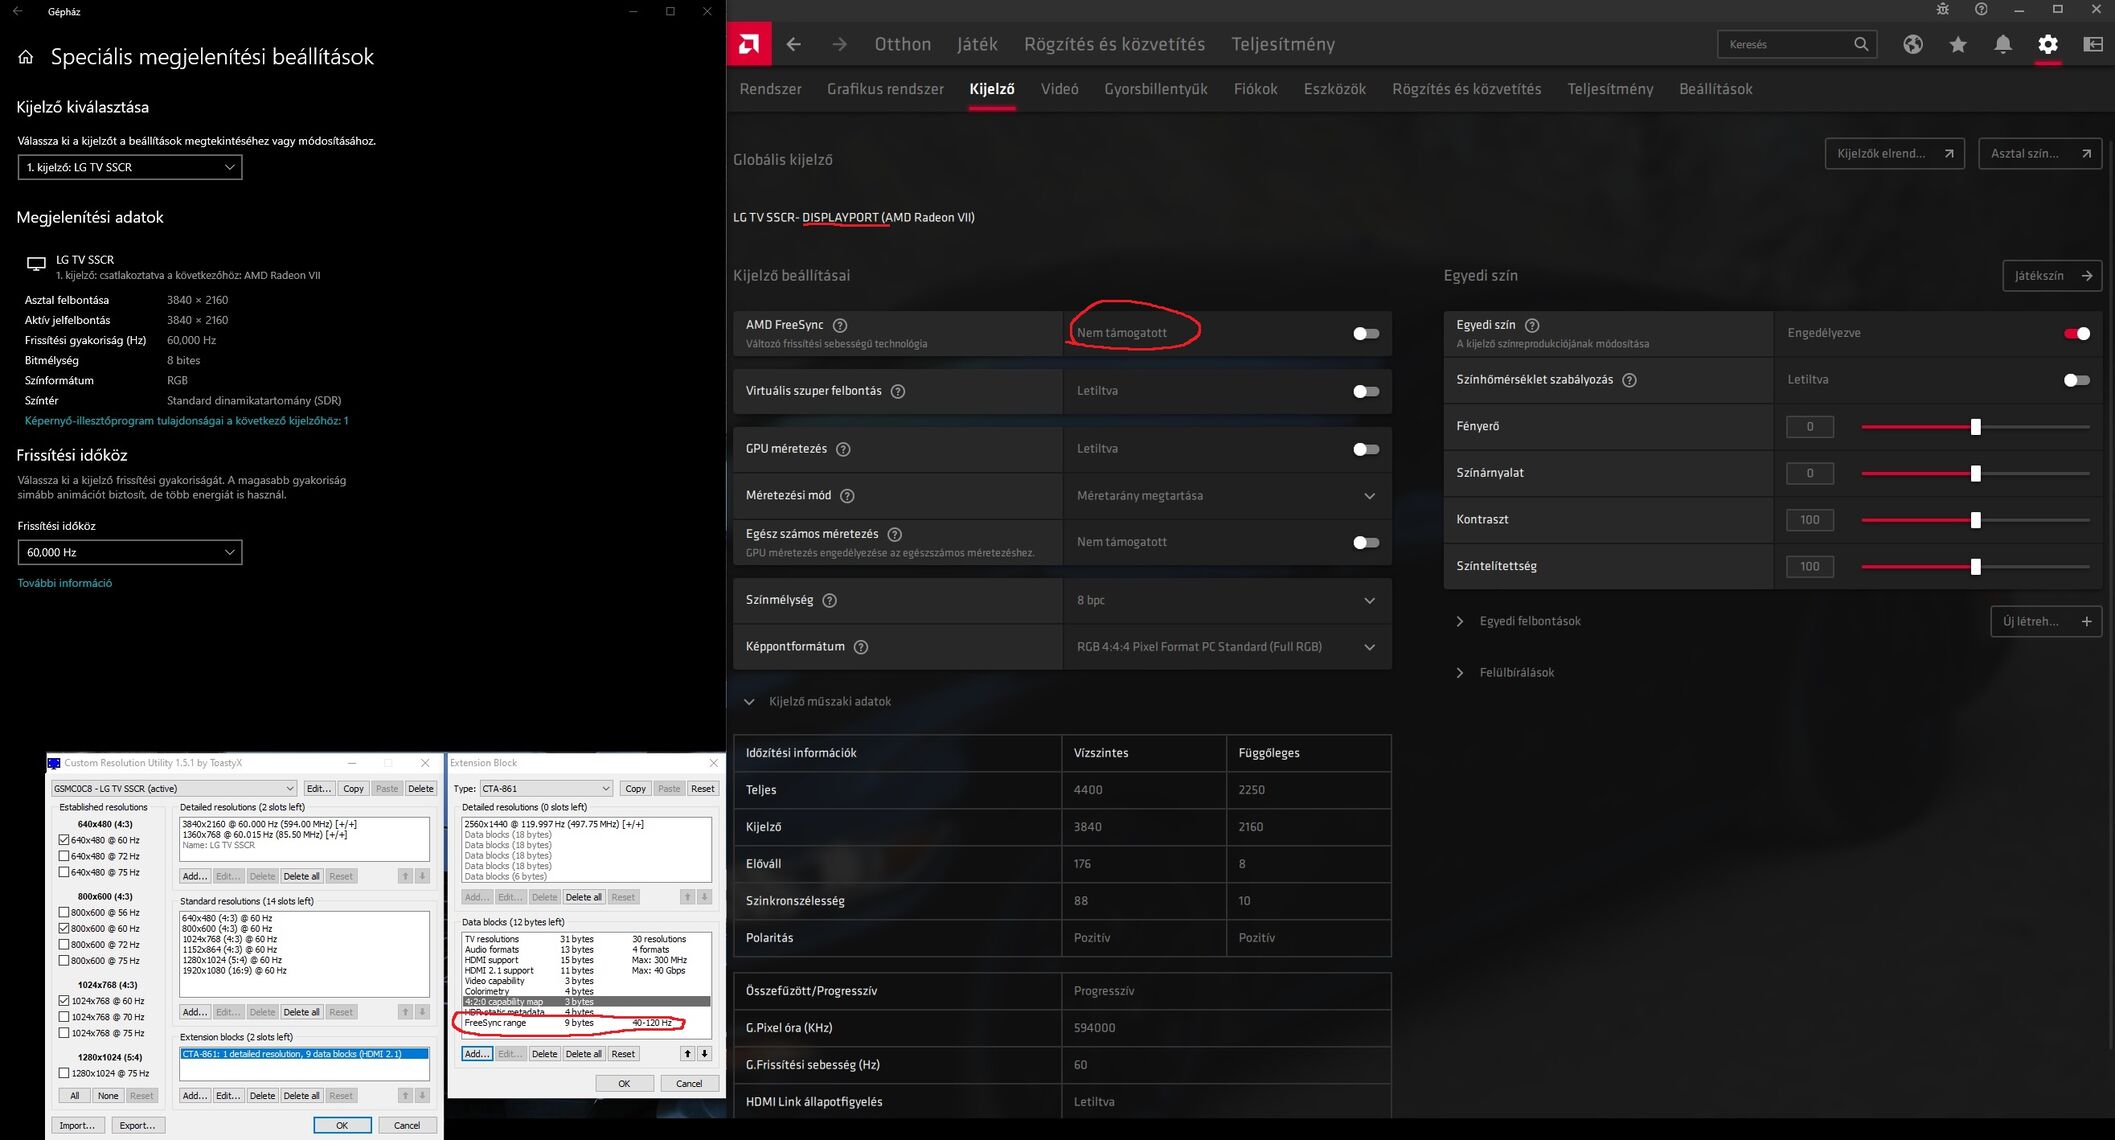Move data block up in Extension Block
The height and width of the screenshot is (1140, 2115).
[x=687, y=1053]
